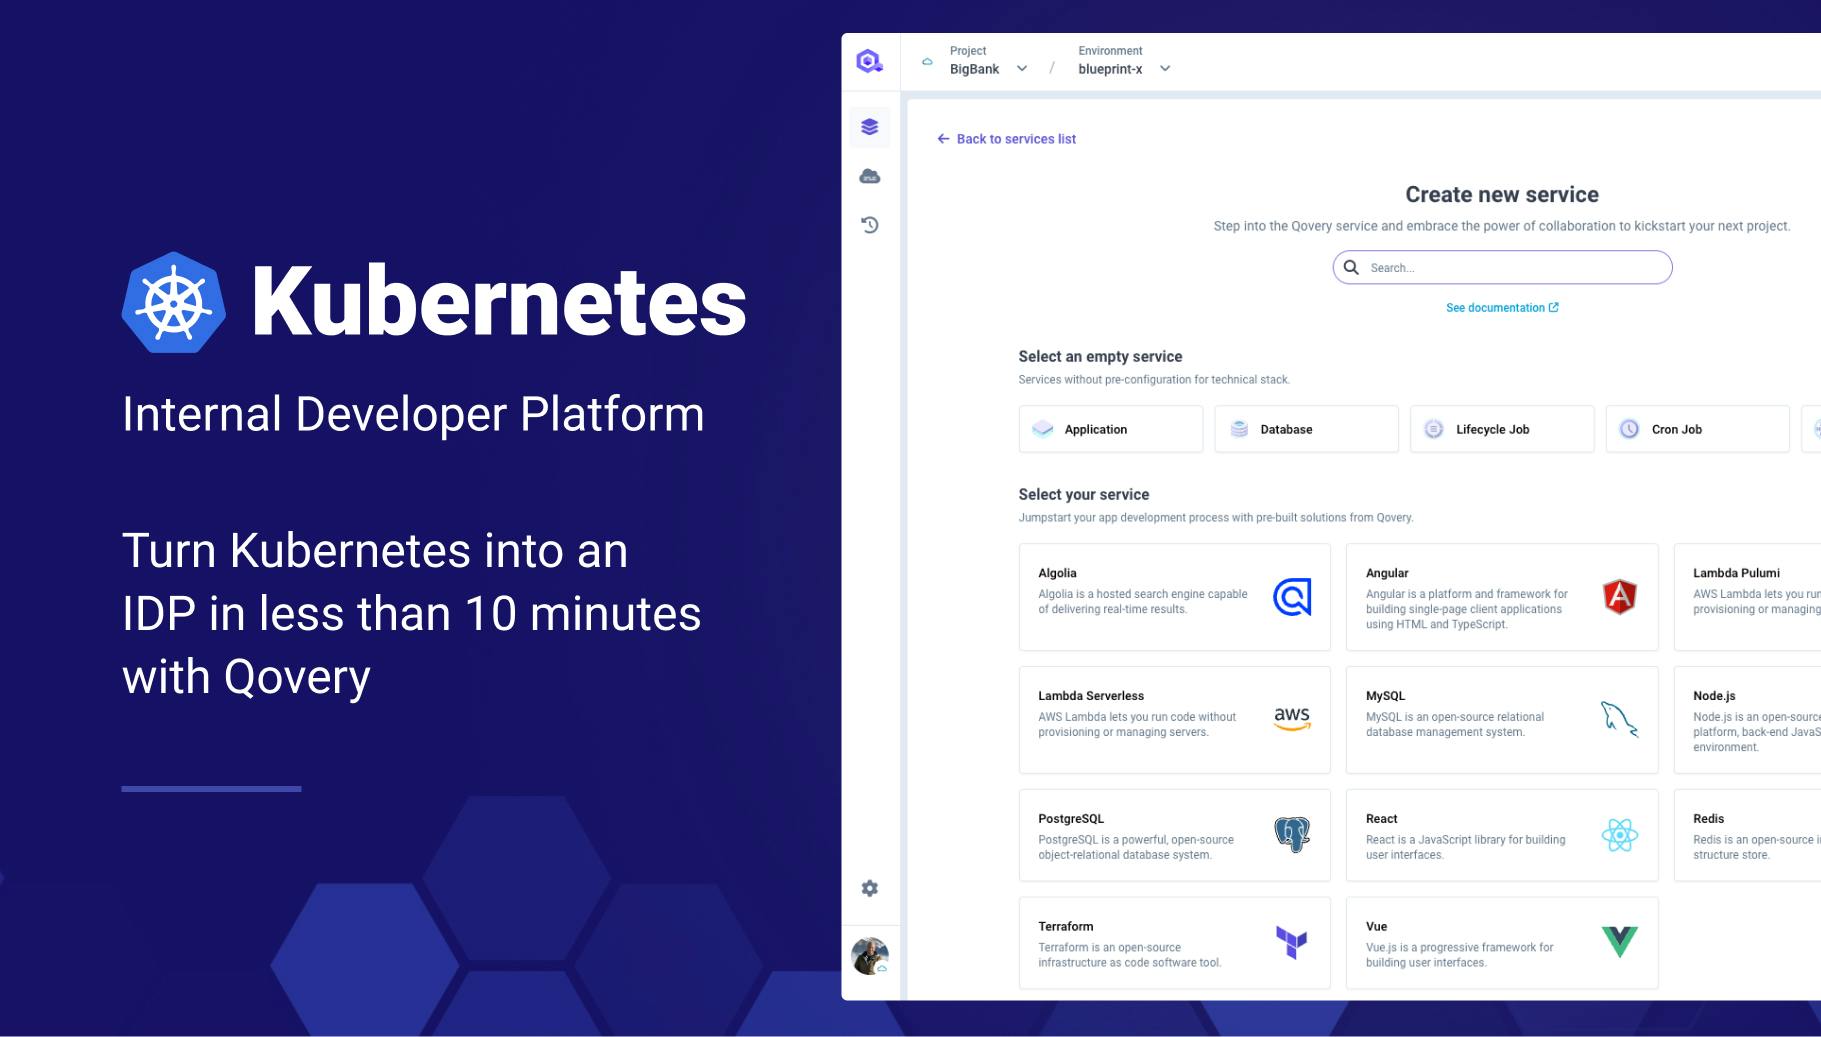Viewport: 1821px width, 1037px height.
Task: Select the Application empty service icon
Action: [1042, 428]
